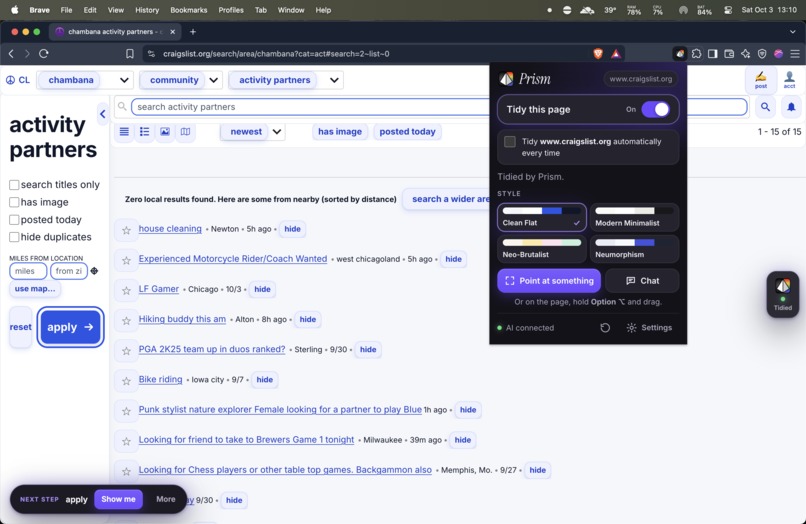
Task: Reload the page
Action: 44,53
